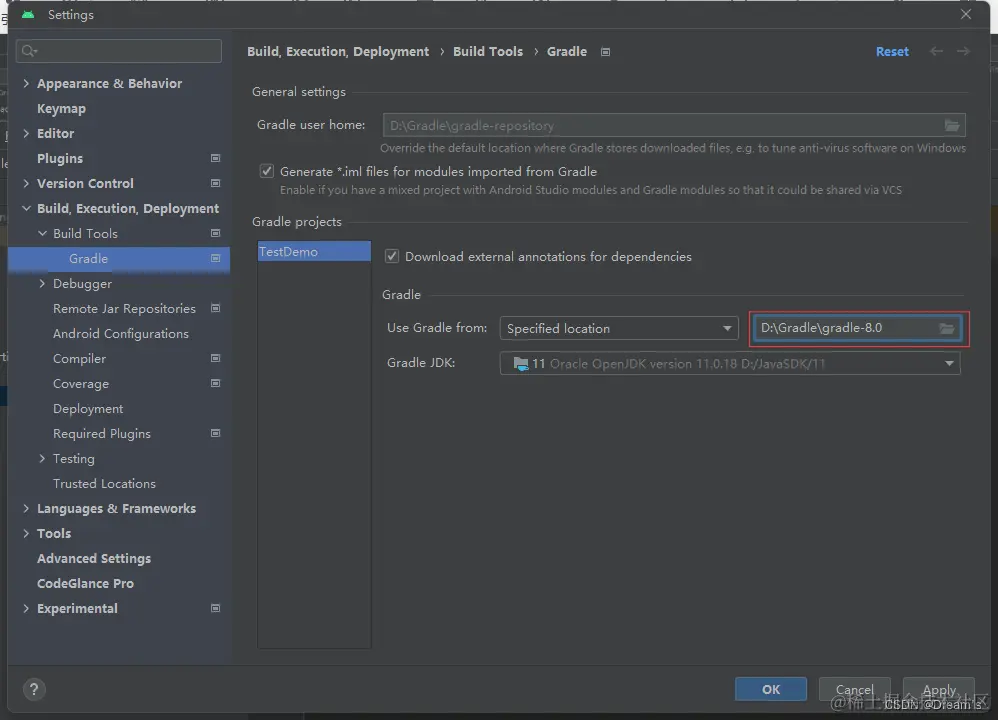The image size is (998, 720).
Task: Click the Reset link
Action: (x=892, y=52)
